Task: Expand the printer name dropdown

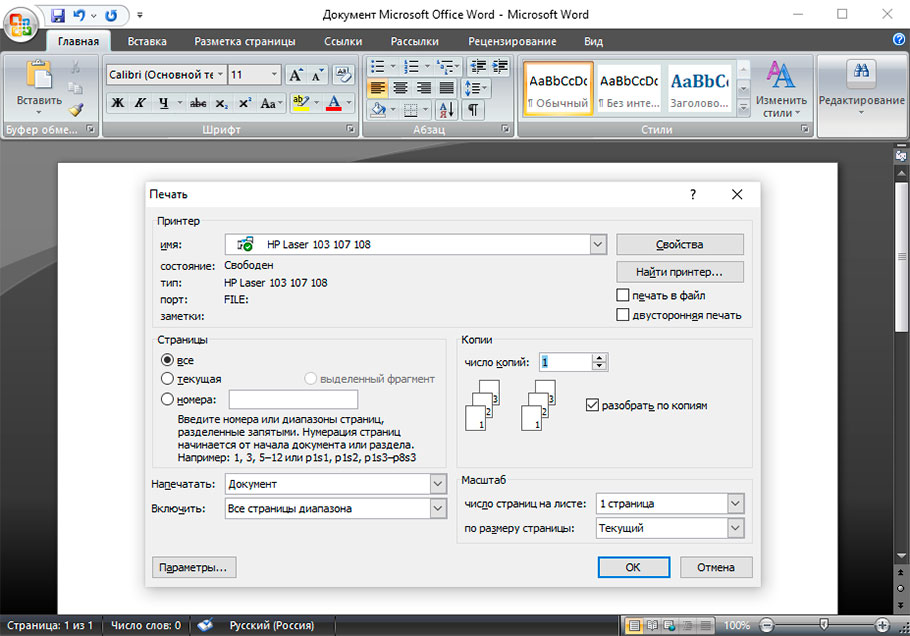Action: [x=598, y=244]
